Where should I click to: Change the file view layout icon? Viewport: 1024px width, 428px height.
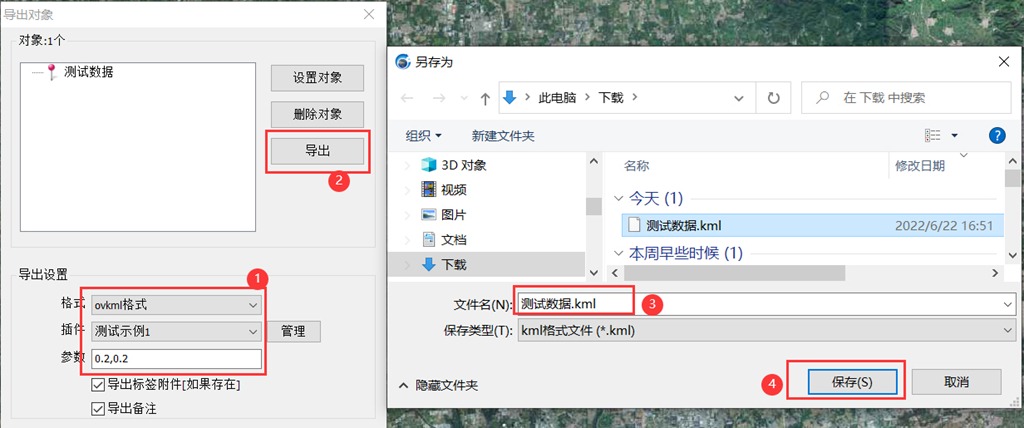tap(934, 135)
